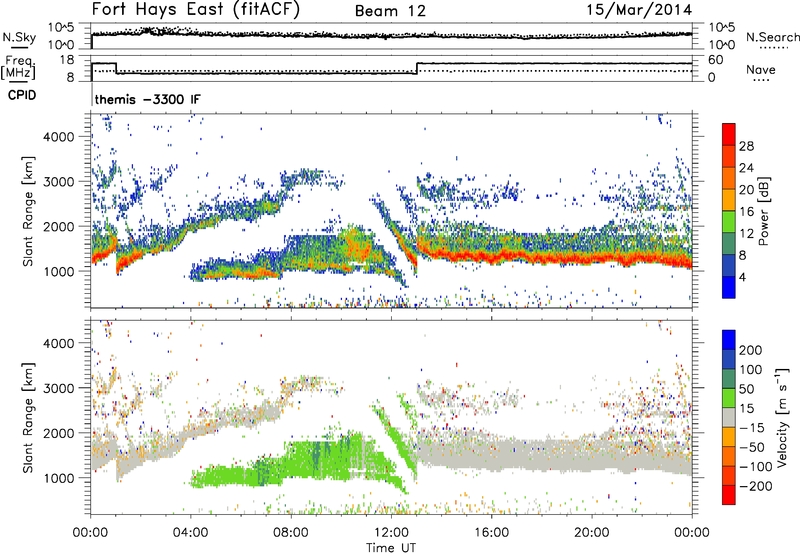Click the '20:00' time axis label
Viewport: 800px width, 554px height.
pos(592,533)
